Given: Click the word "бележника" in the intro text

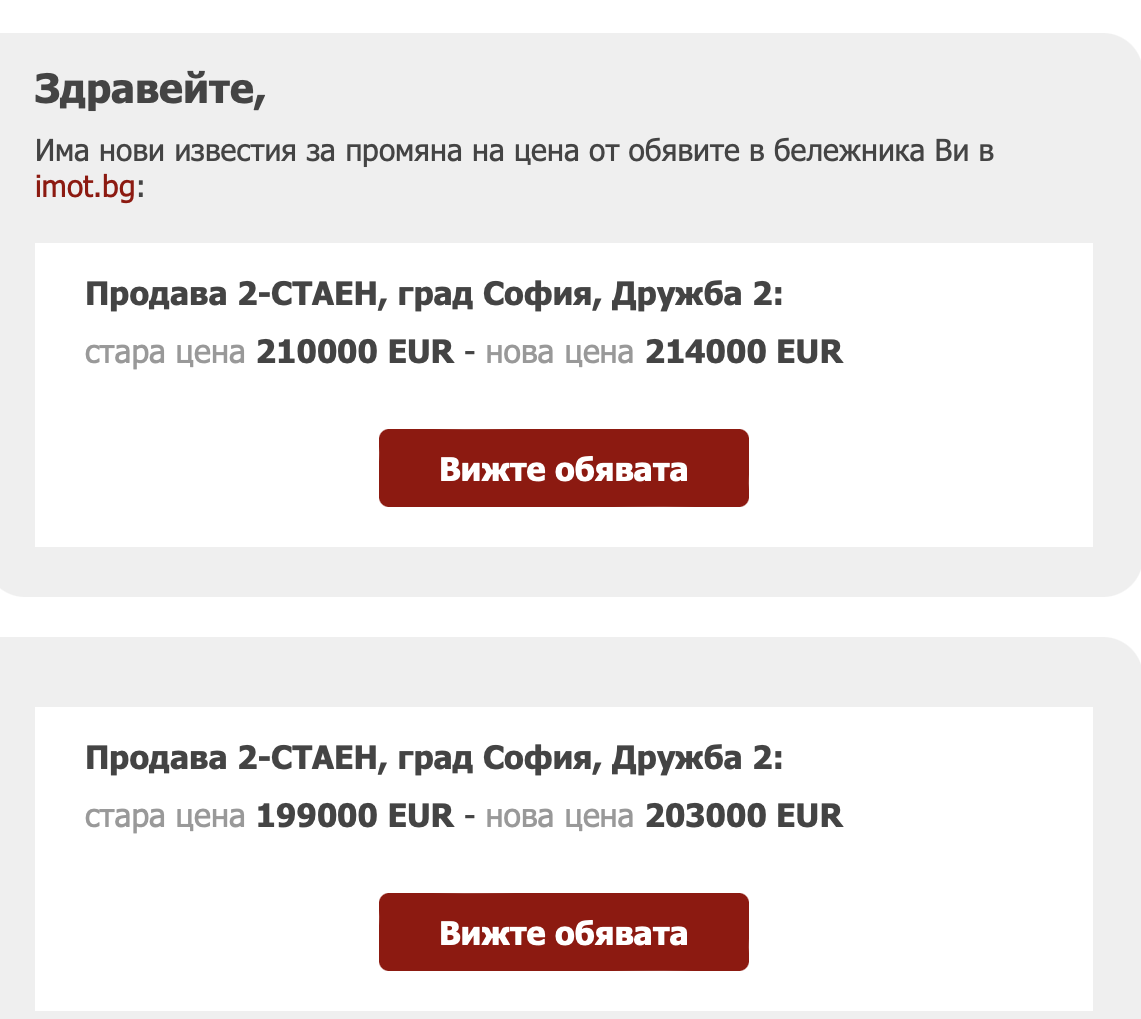Looking at the screenshot, I should (x=838, y=151).
